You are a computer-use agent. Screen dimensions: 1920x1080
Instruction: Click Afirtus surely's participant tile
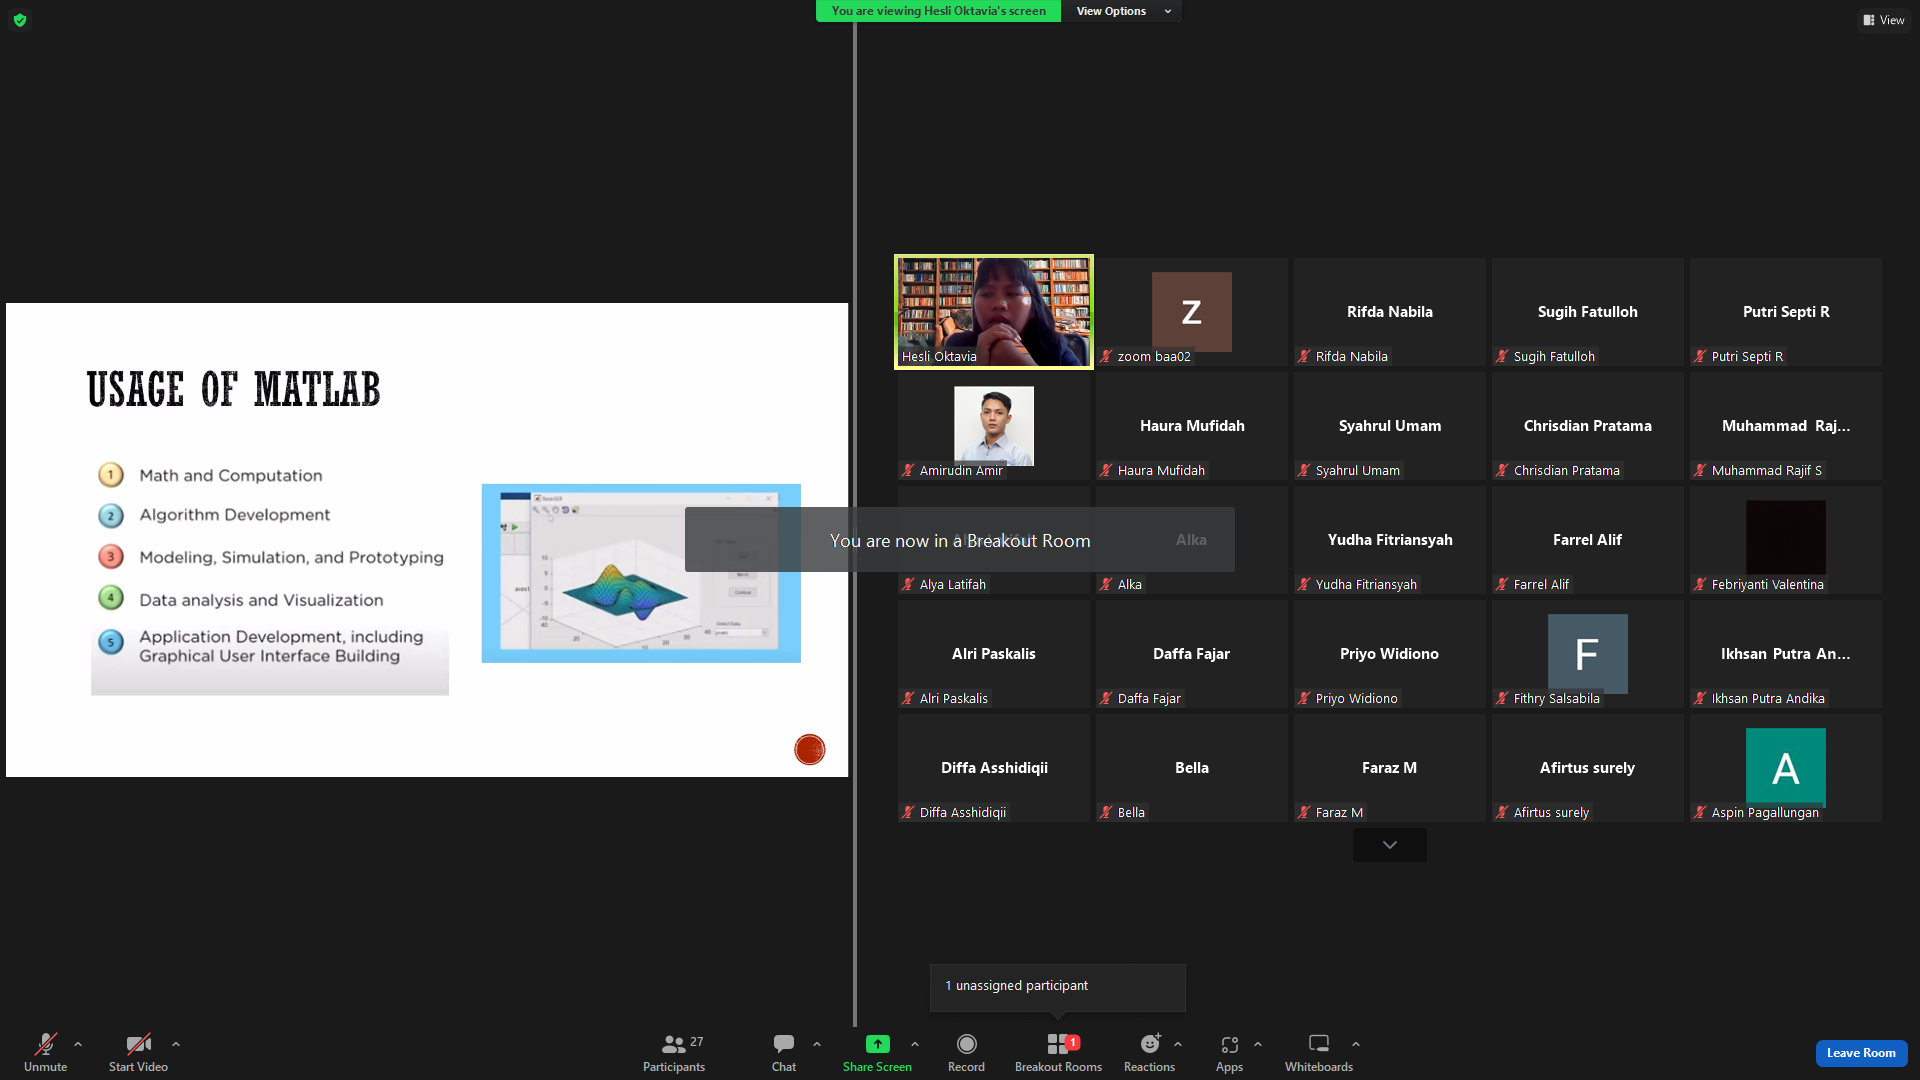click(x=1588, y=768)
